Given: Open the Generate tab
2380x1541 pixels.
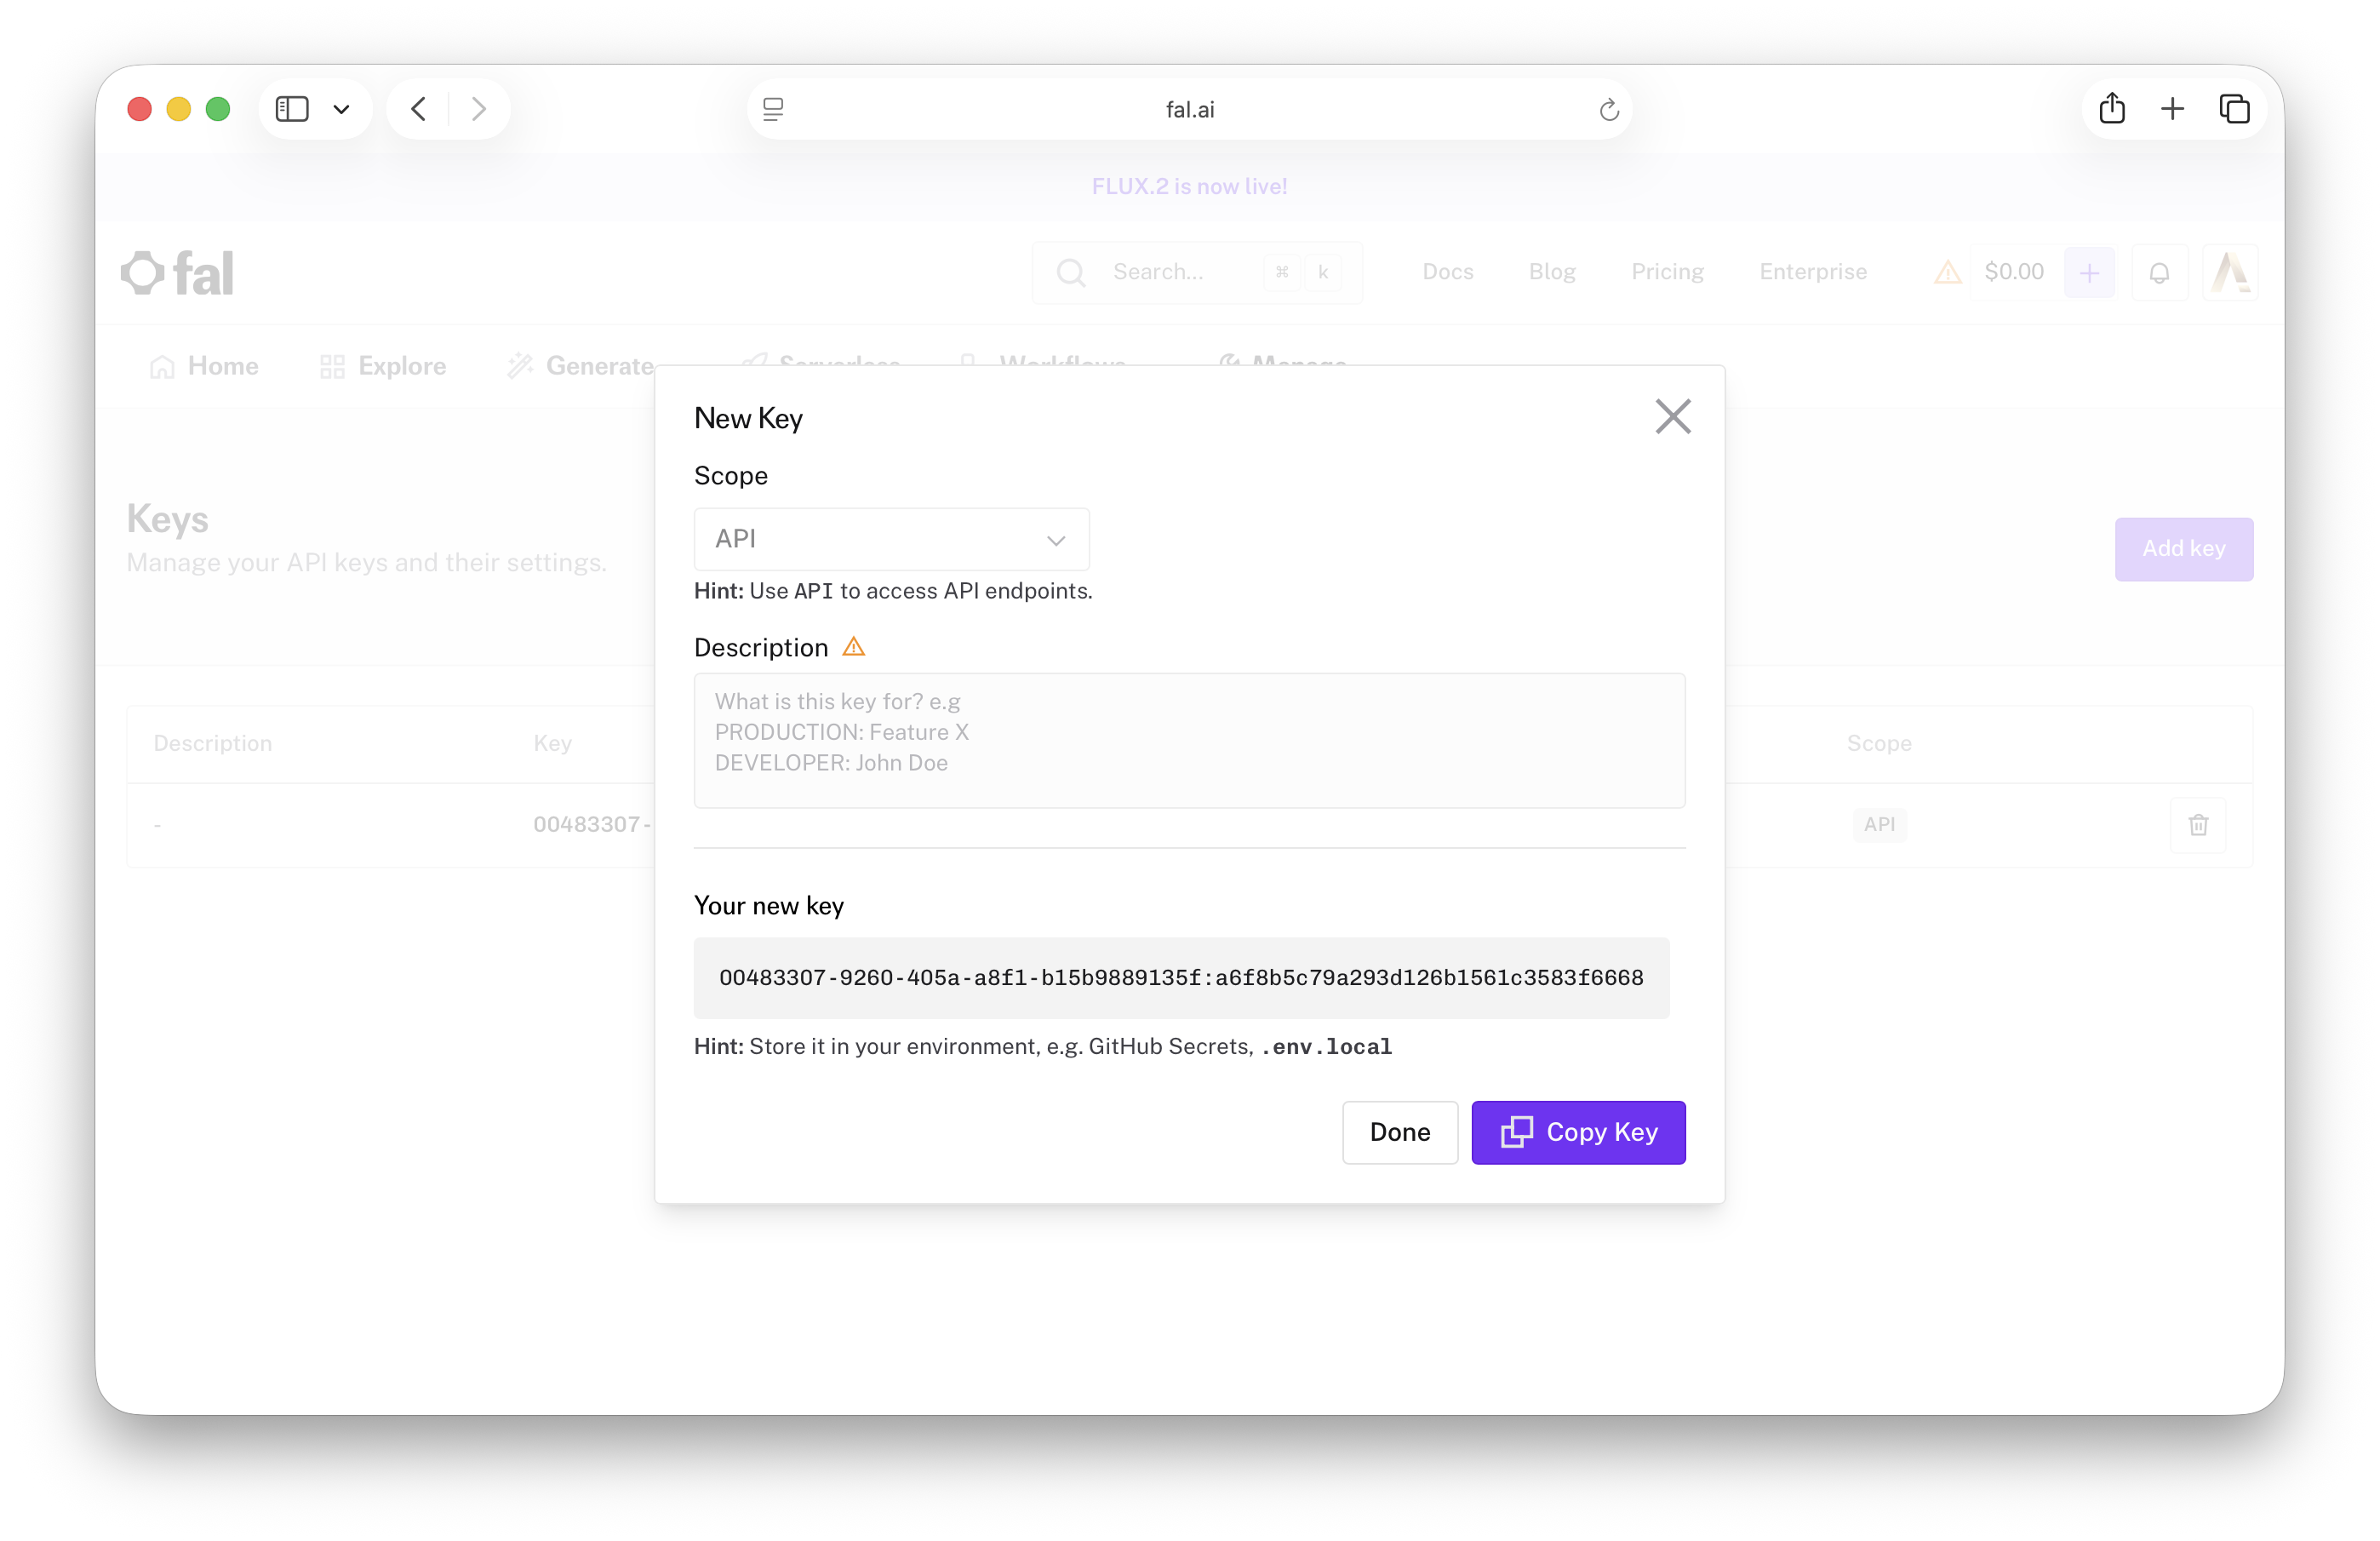Looking at the screenshot, I should pyautogui.click(x=580, y=366).
